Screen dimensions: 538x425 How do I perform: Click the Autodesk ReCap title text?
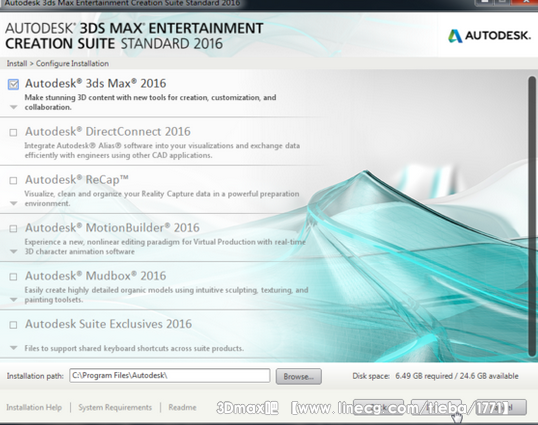(x=77, y=179)
